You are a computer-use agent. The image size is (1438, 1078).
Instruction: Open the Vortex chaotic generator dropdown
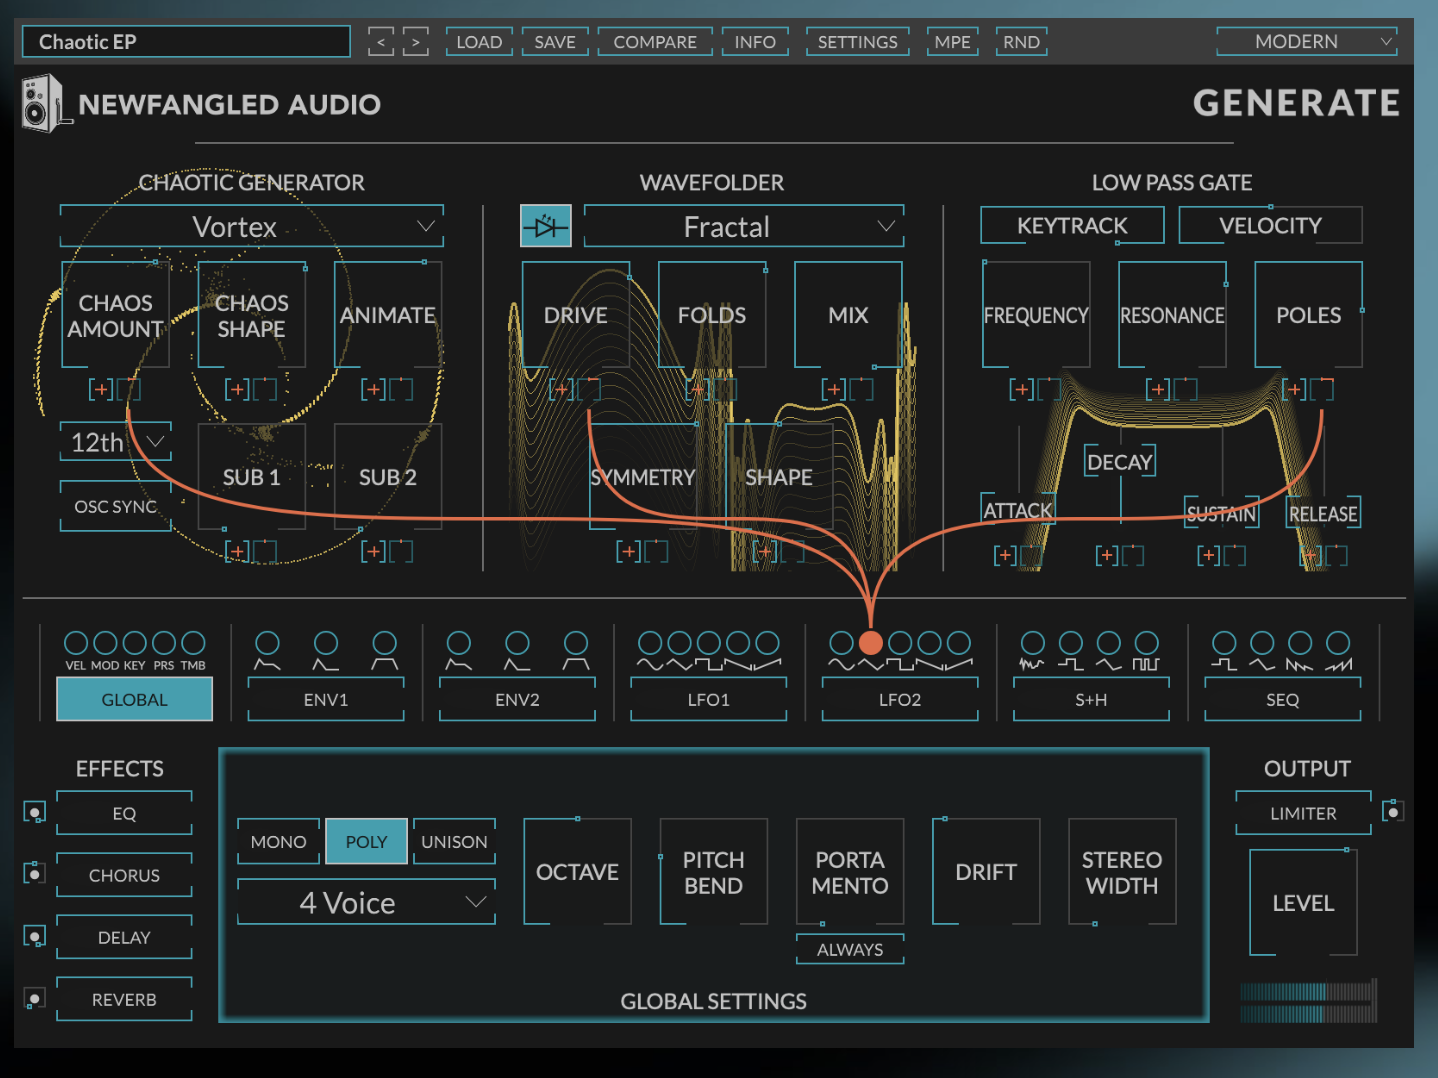pos(252,226)
